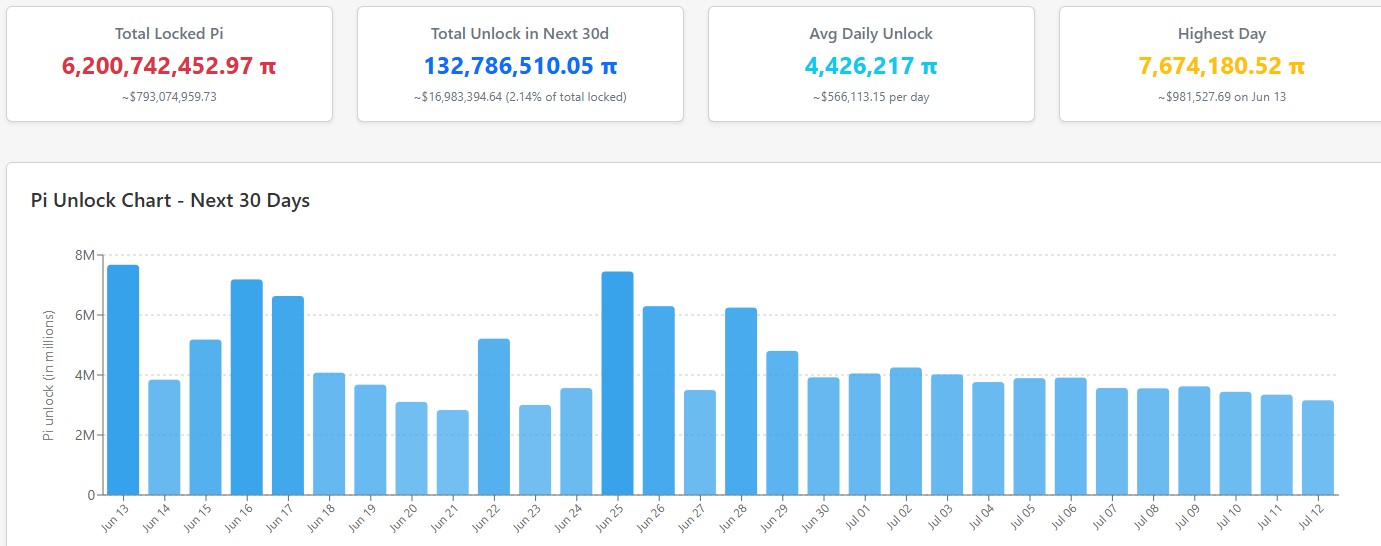Click the Jul 09 x-axis label
The image size is (1381, 546).
1187,517
